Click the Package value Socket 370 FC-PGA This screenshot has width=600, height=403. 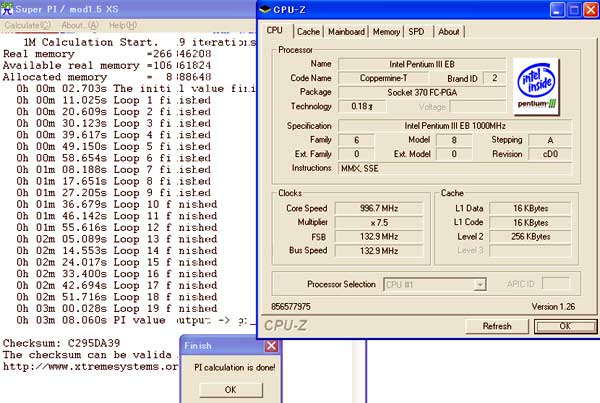pyautogui.click(x=422, y=93)
